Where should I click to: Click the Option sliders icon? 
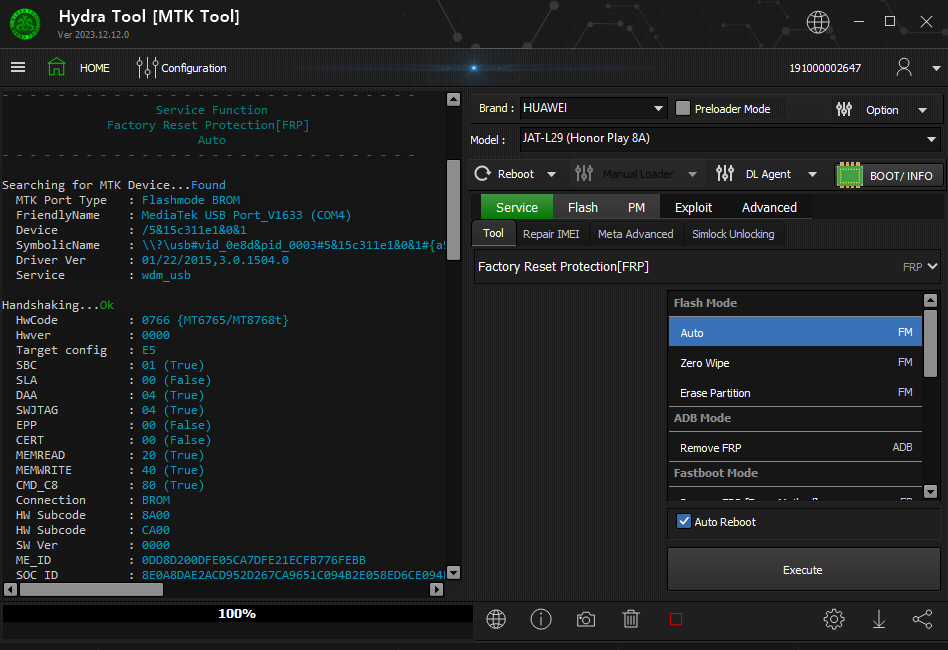(844, 109)
